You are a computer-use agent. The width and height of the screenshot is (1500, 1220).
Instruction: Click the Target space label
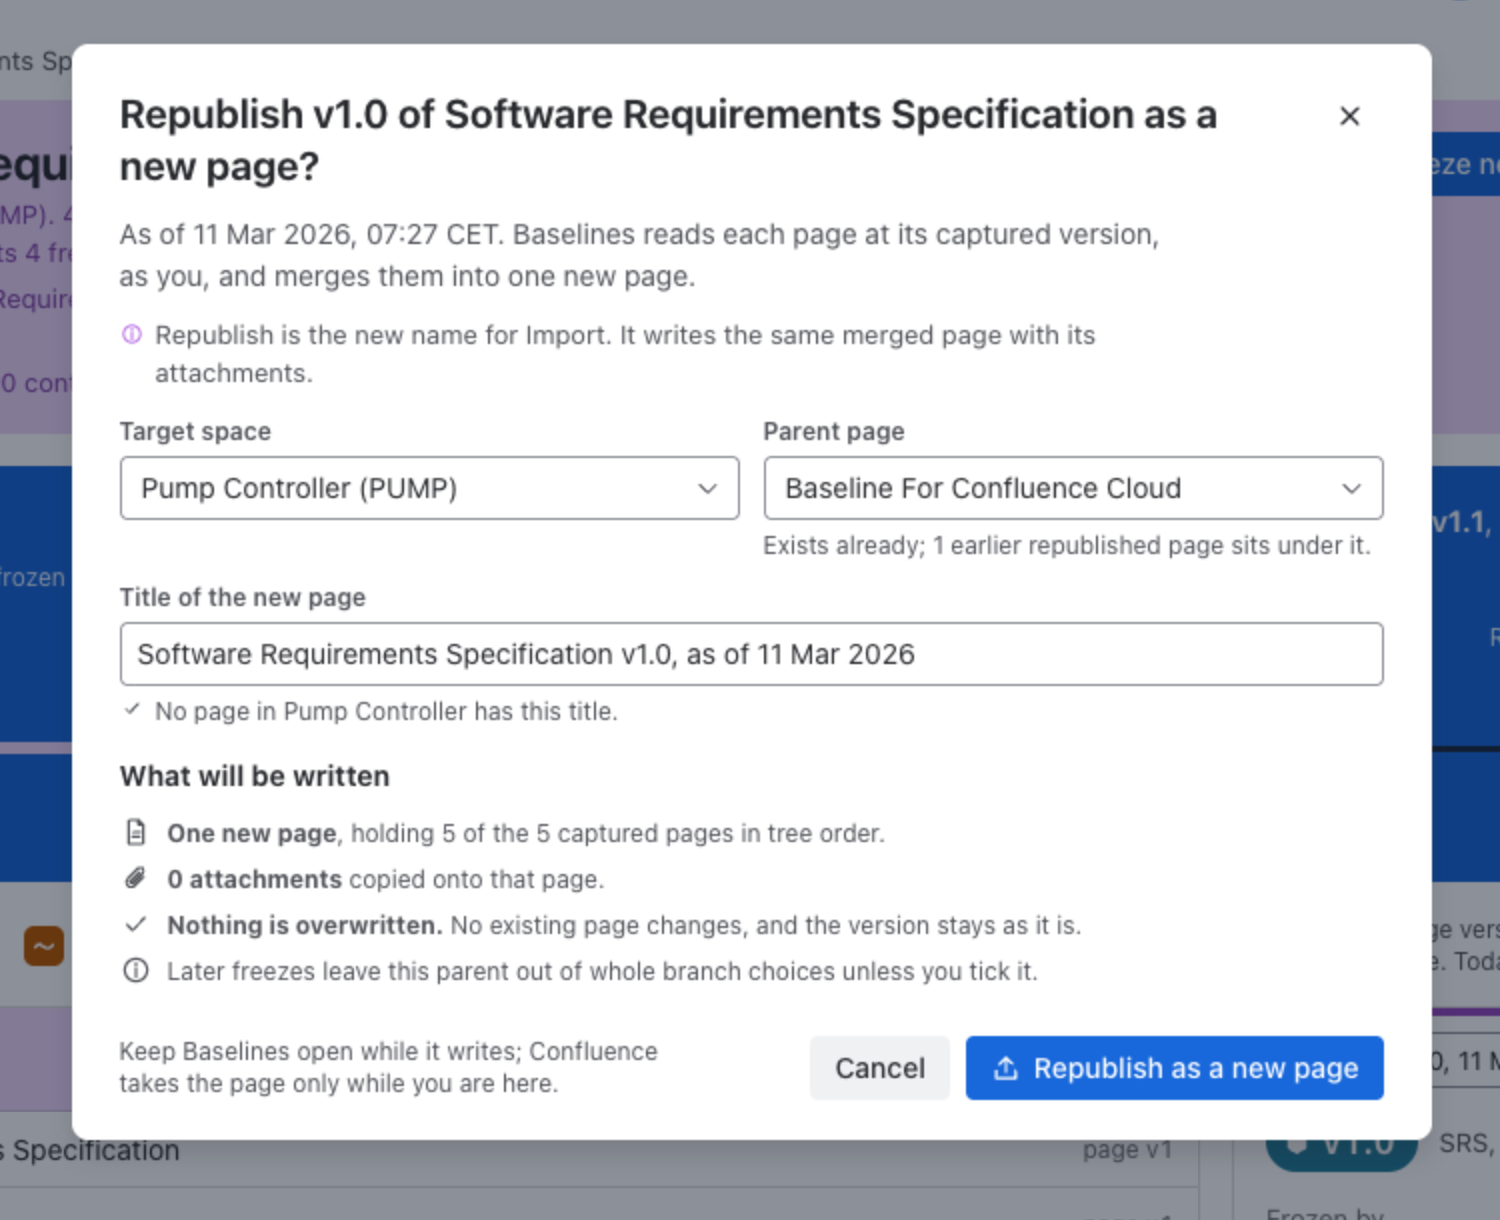(195, 431)
